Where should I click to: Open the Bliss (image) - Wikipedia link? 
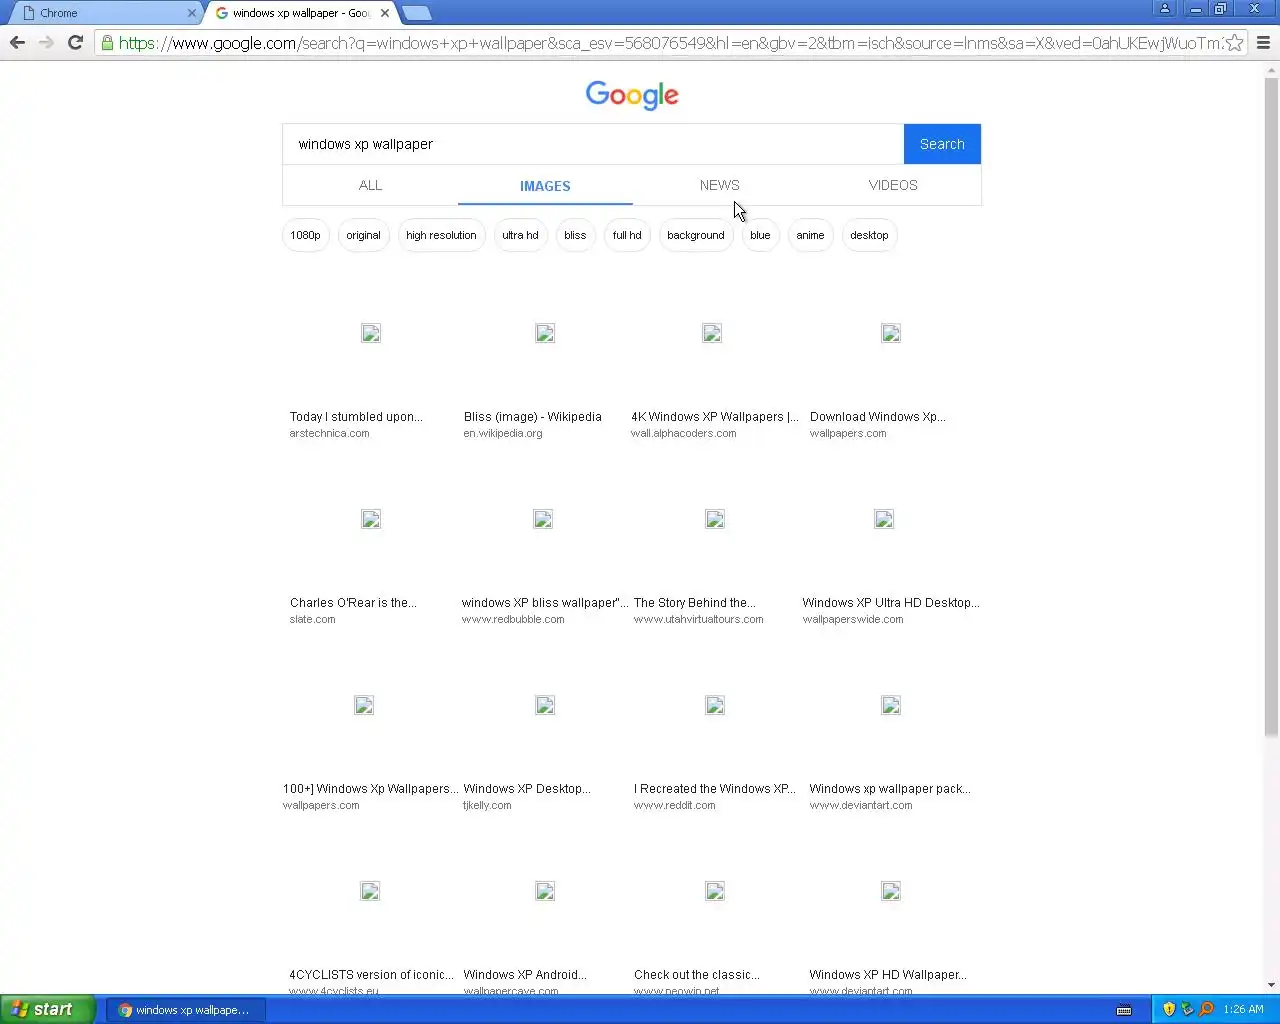pos(532,417)
